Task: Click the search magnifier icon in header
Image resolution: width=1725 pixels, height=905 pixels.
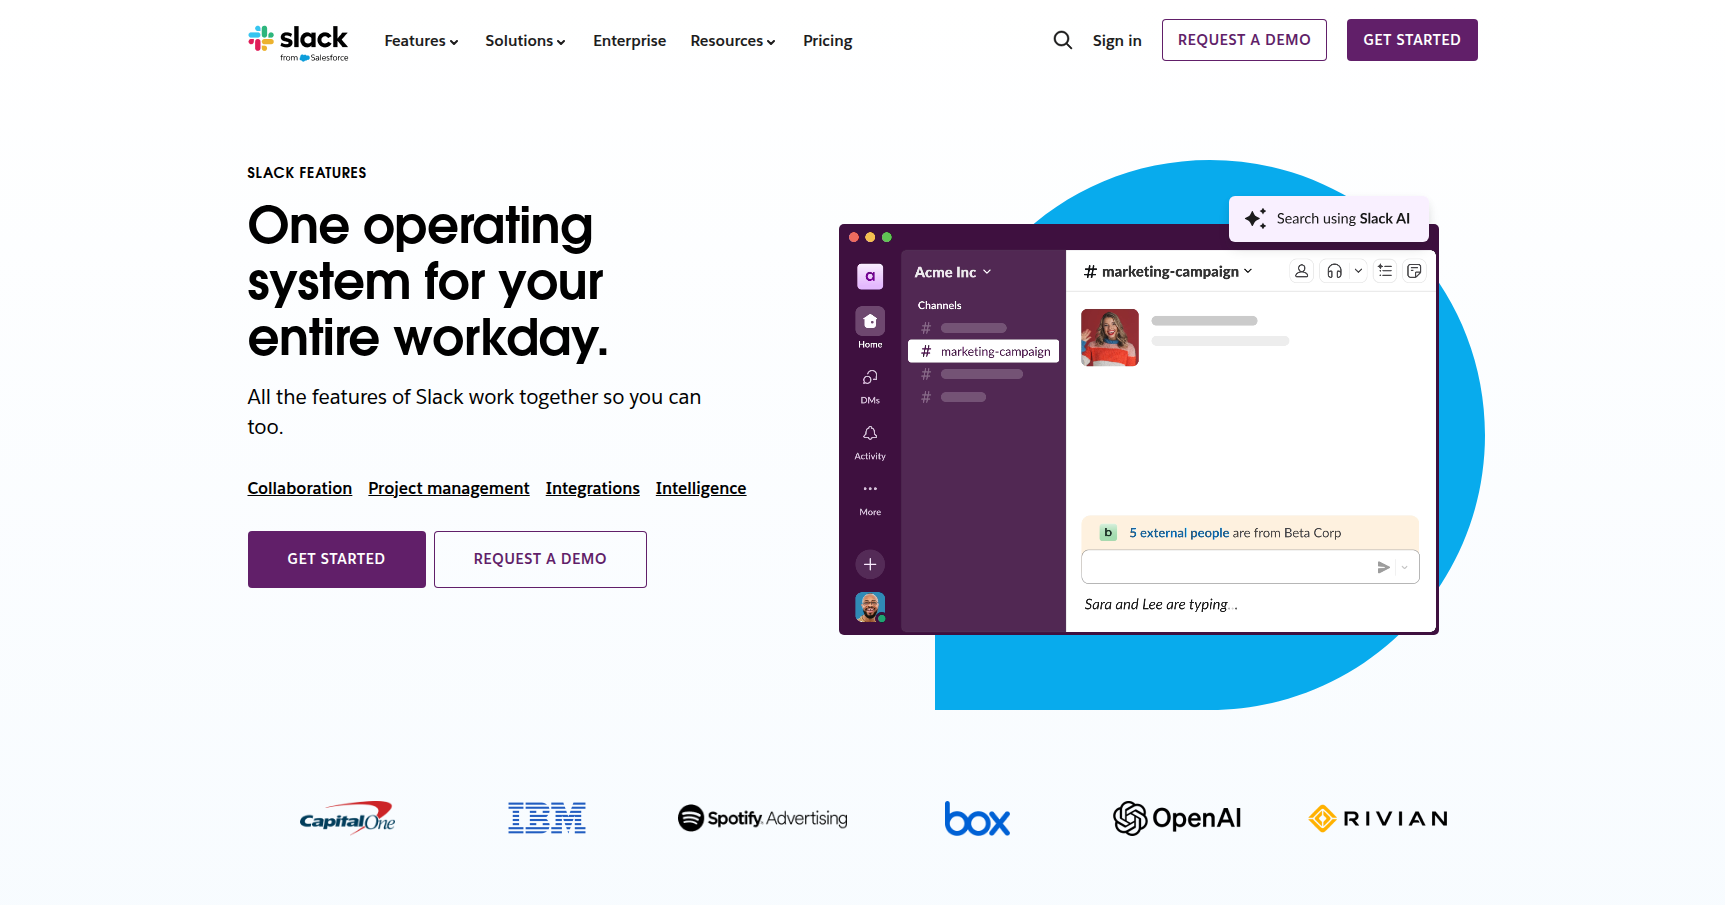Action: [1062, 40]
